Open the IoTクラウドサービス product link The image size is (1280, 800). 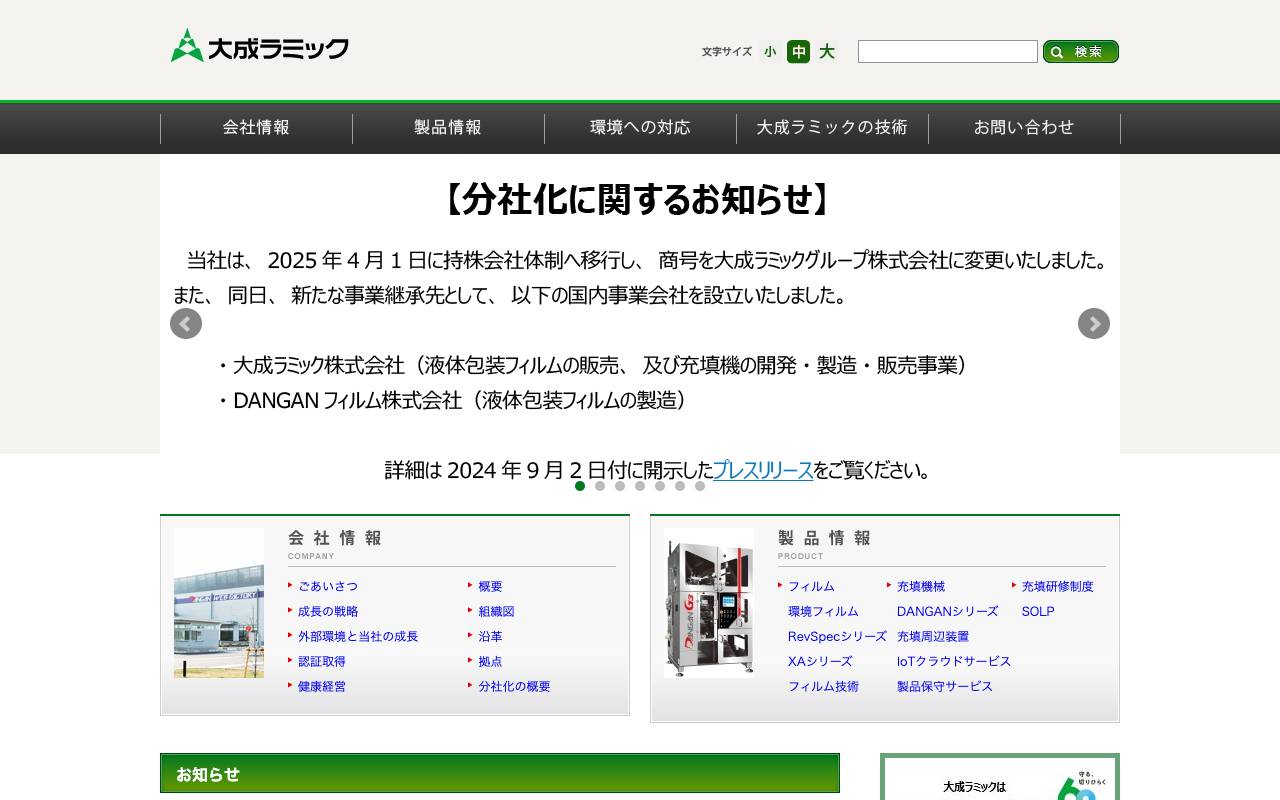[x=954, y=661]
